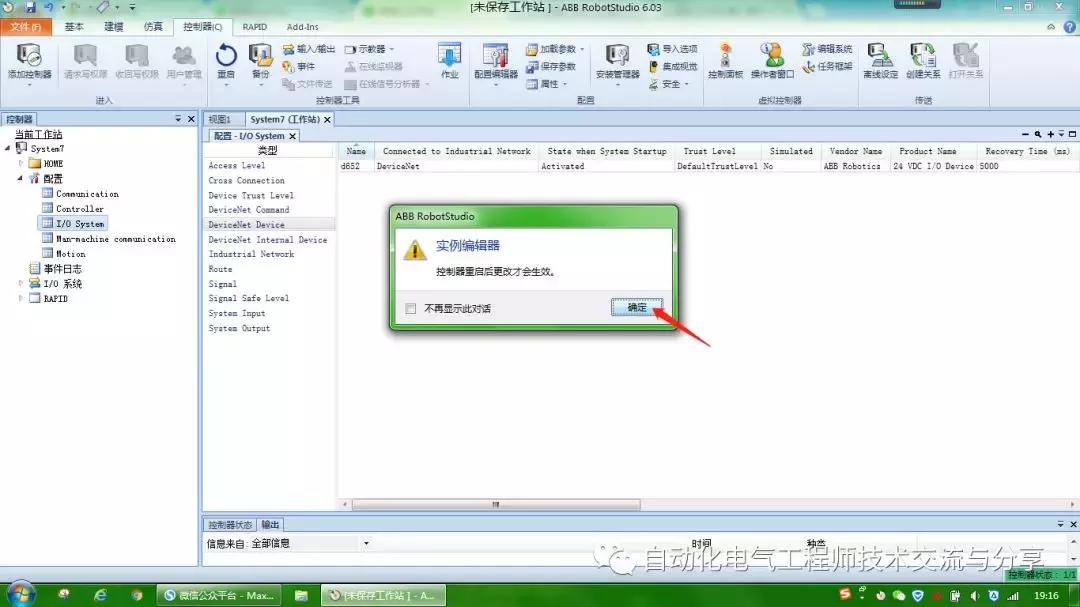This screenshot has width=1080, height=607.
Task: Open the Windows Start orb
Action: click(x=21, y=595)
